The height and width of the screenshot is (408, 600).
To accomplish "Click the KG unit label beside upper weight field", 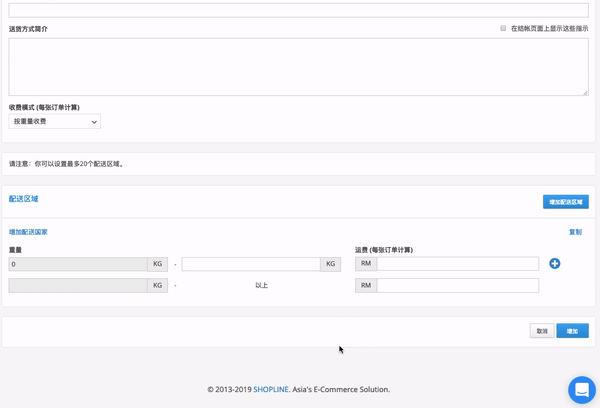I will click(x=331, y=264).
